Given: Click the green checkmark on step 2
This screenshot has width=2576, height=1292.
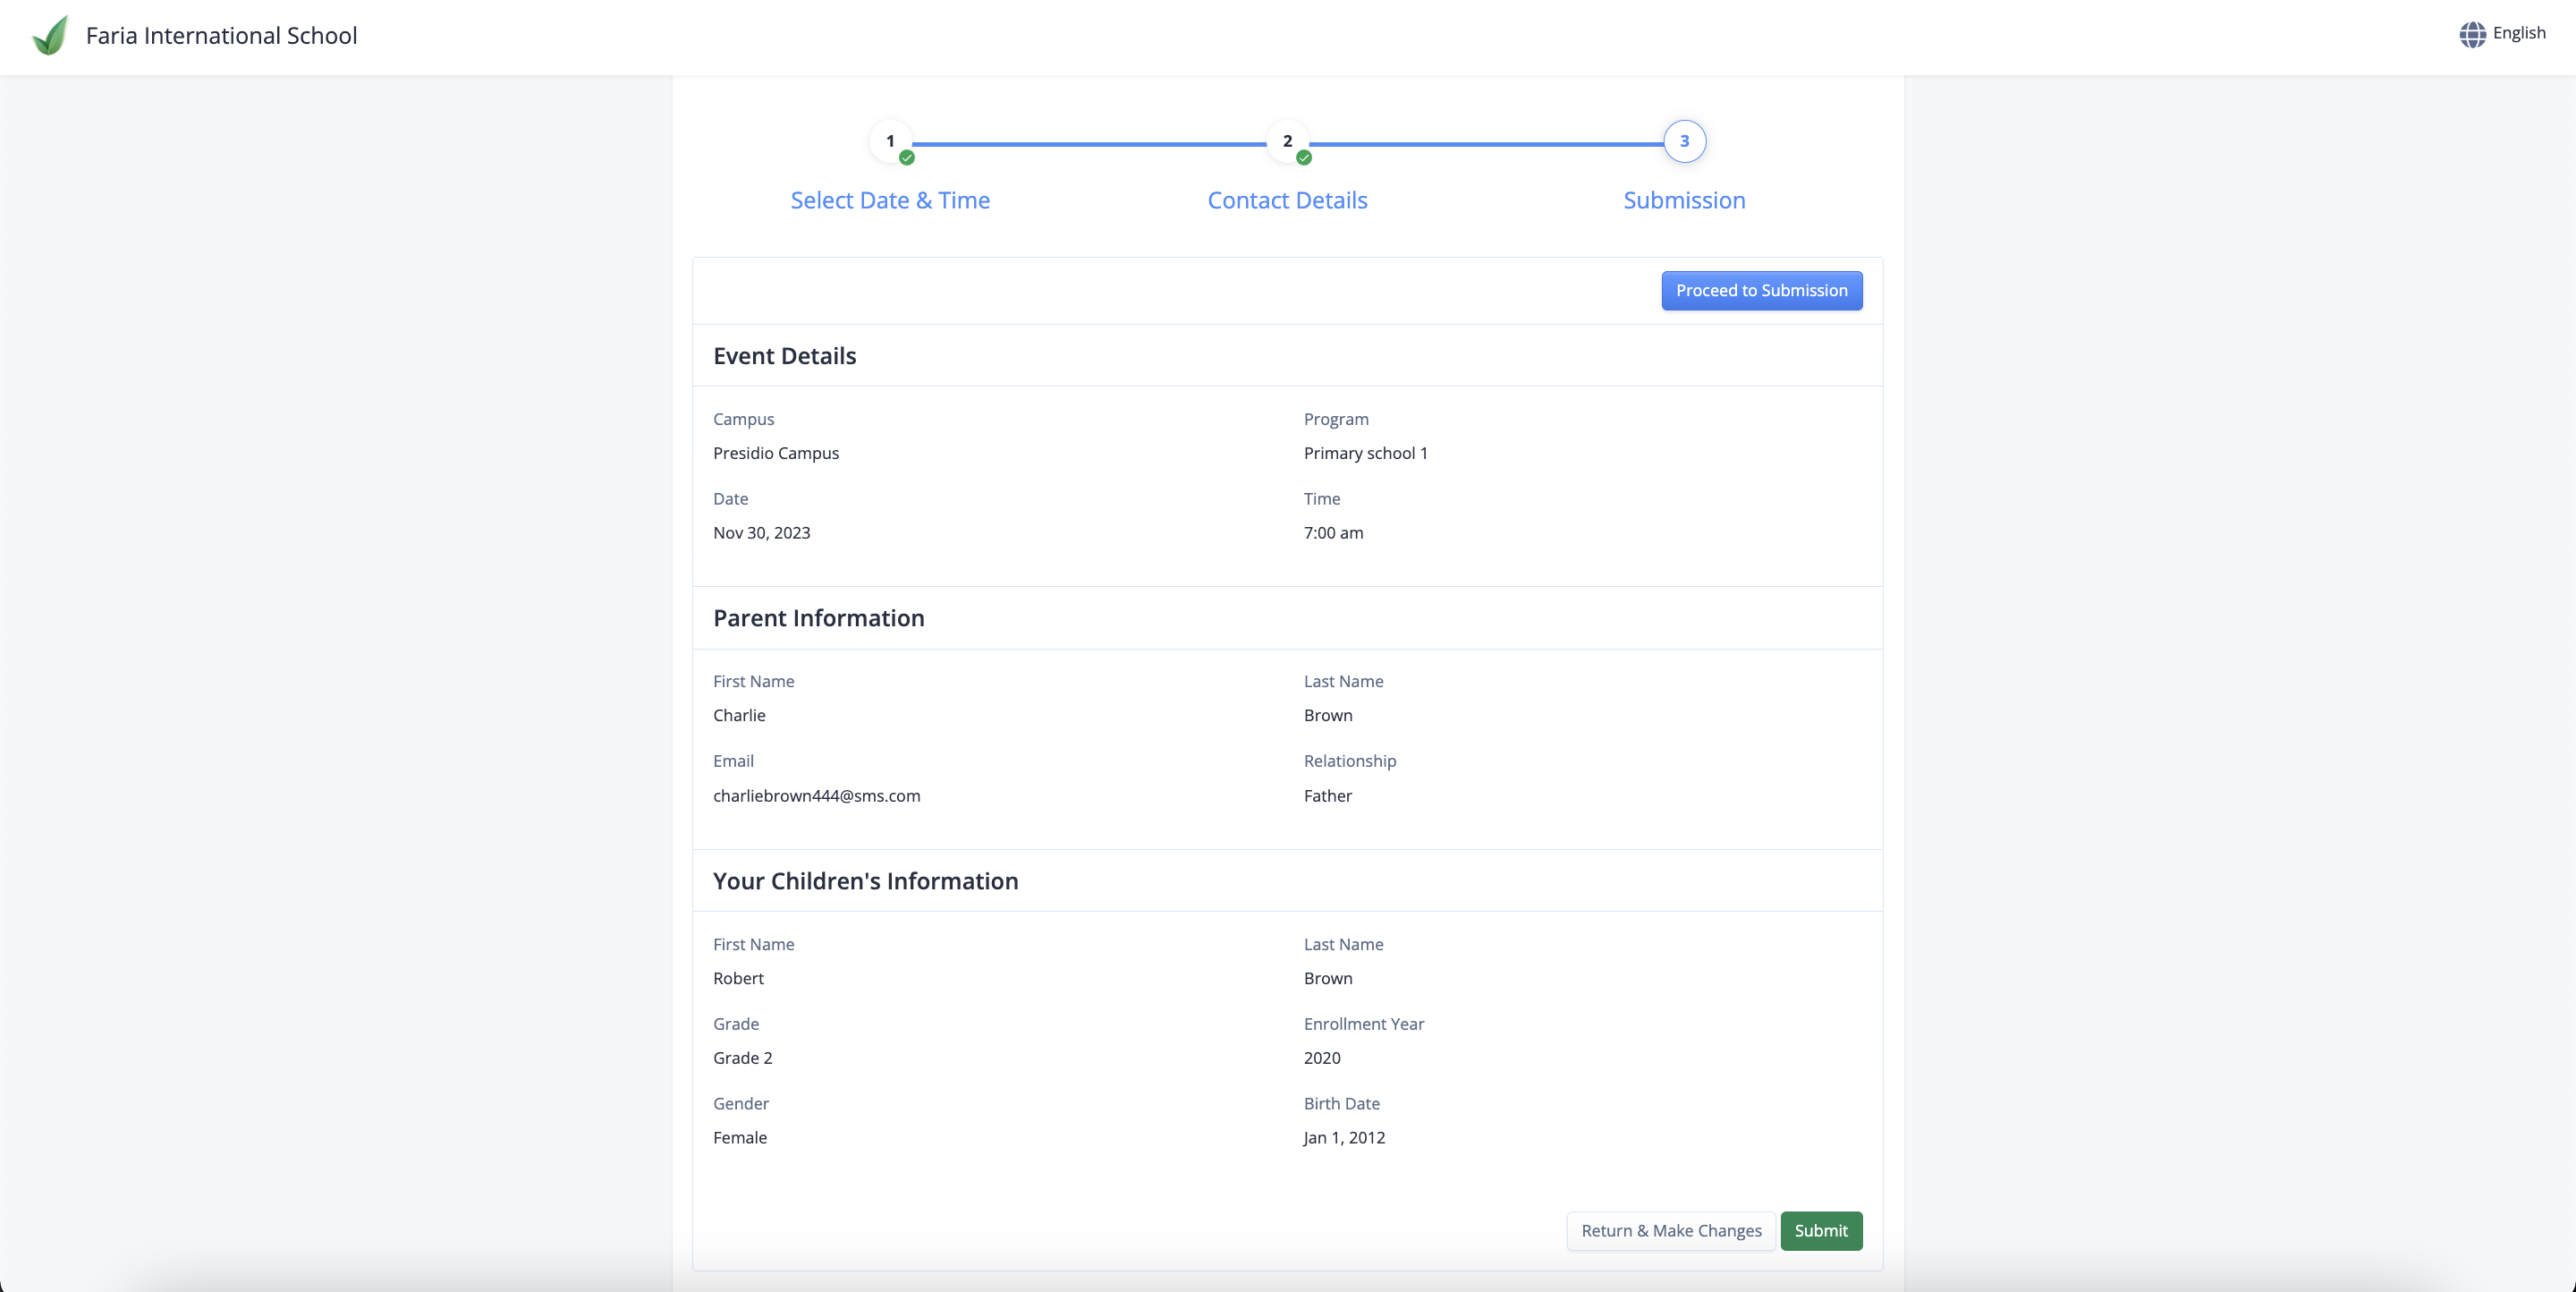Looking at the screenshot, I should [x=1303, y=157].
